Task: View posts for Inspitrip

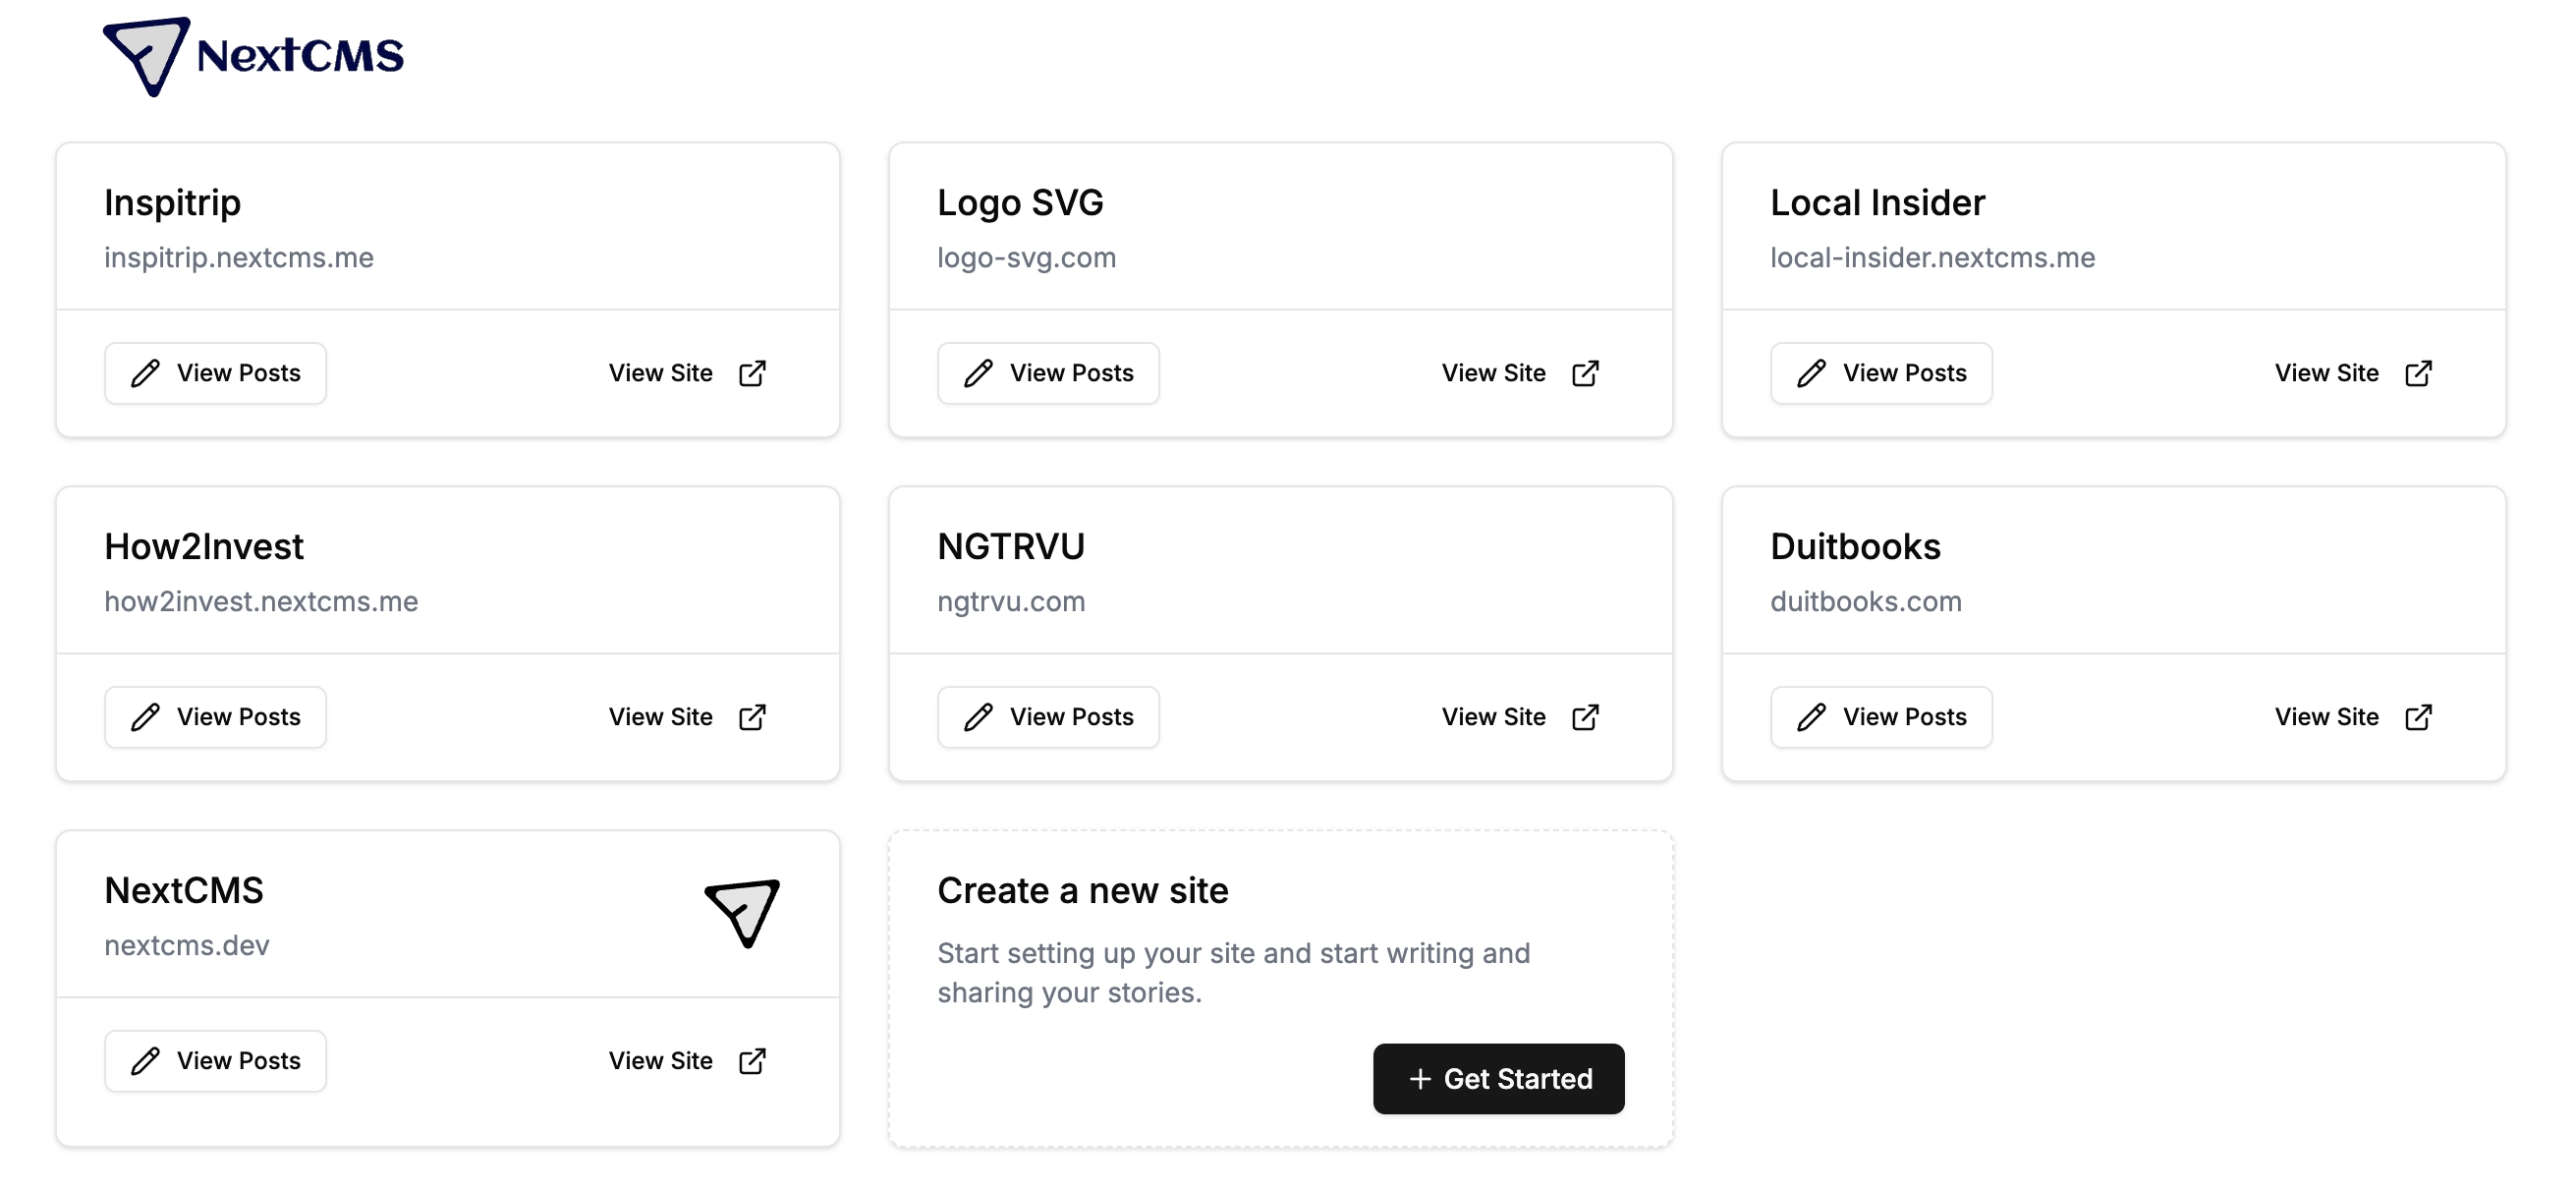Action: coord(216,373)
